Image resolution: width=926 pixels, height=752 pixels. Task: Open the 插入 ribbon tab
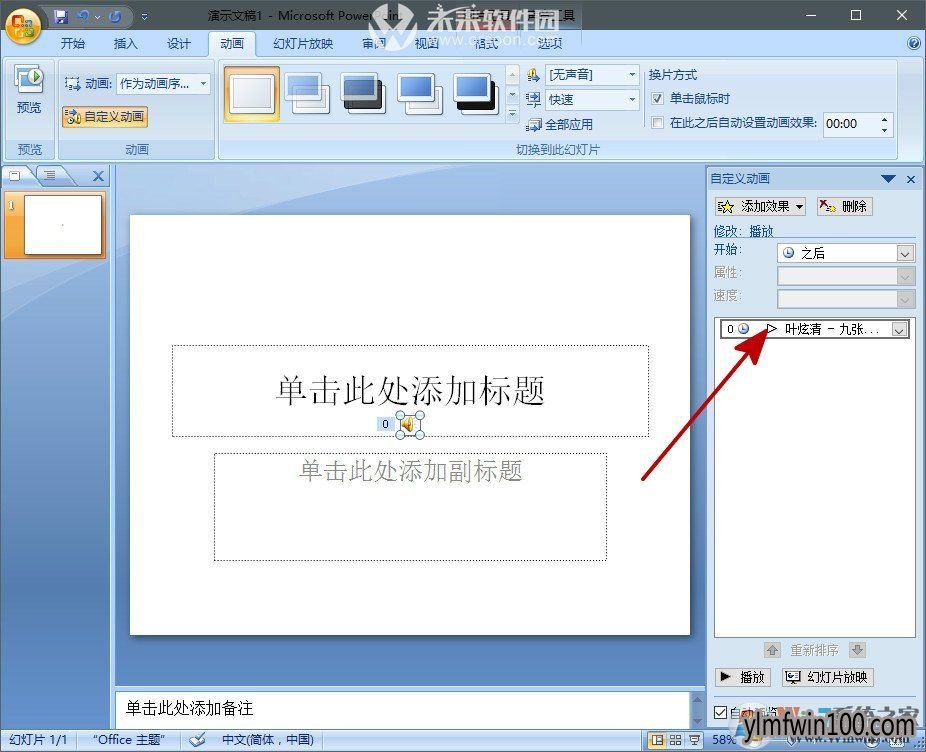click(125, 43)
